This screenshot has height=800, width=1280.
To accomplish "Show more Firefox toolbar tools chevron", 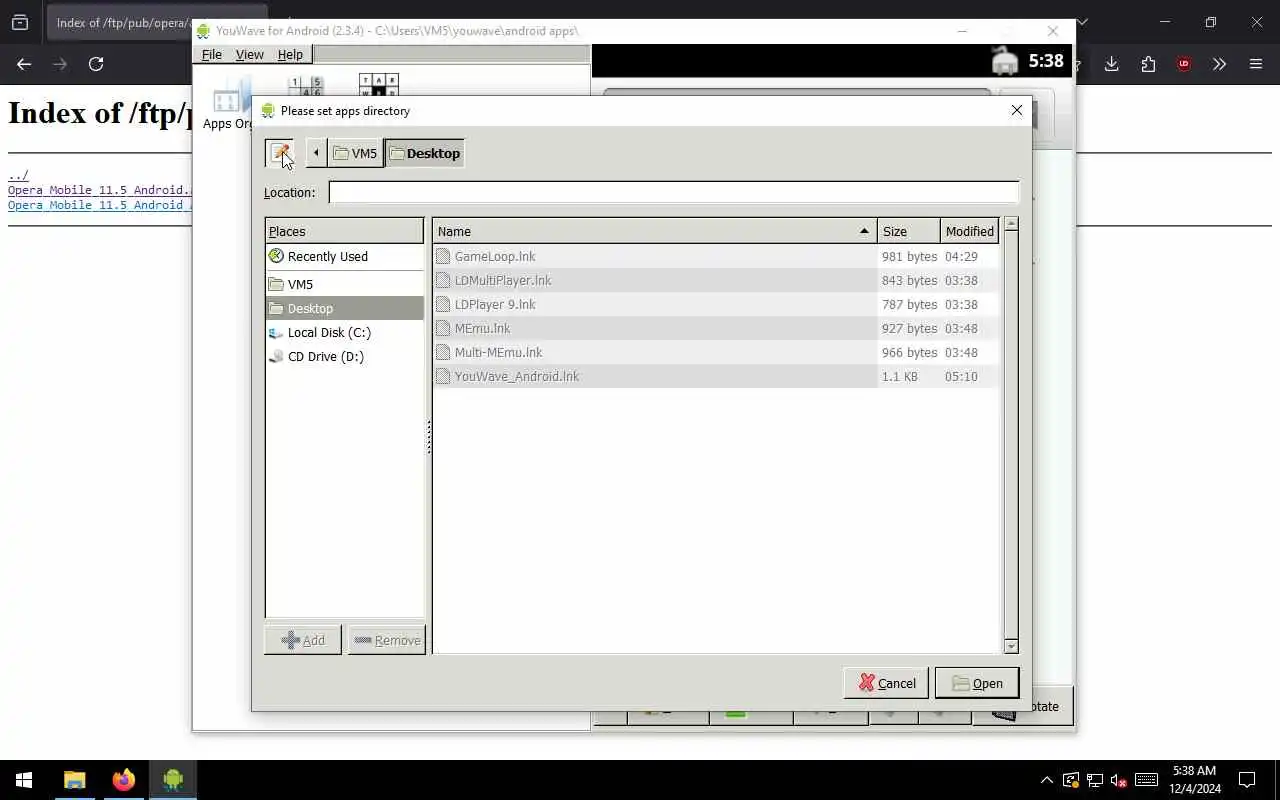I will [1219, 64].
